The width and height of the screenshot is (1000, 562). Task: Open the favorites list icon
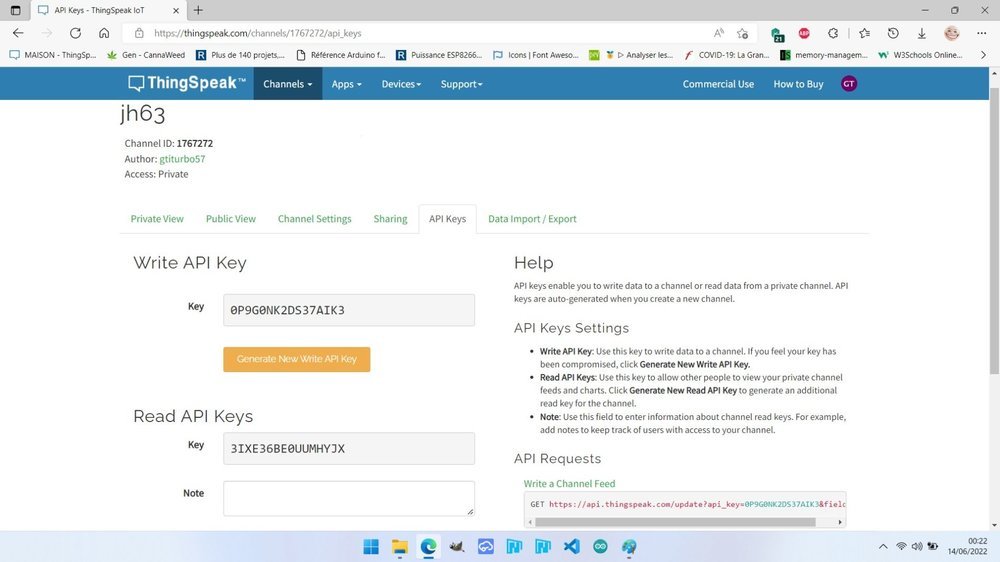point(864,33)
